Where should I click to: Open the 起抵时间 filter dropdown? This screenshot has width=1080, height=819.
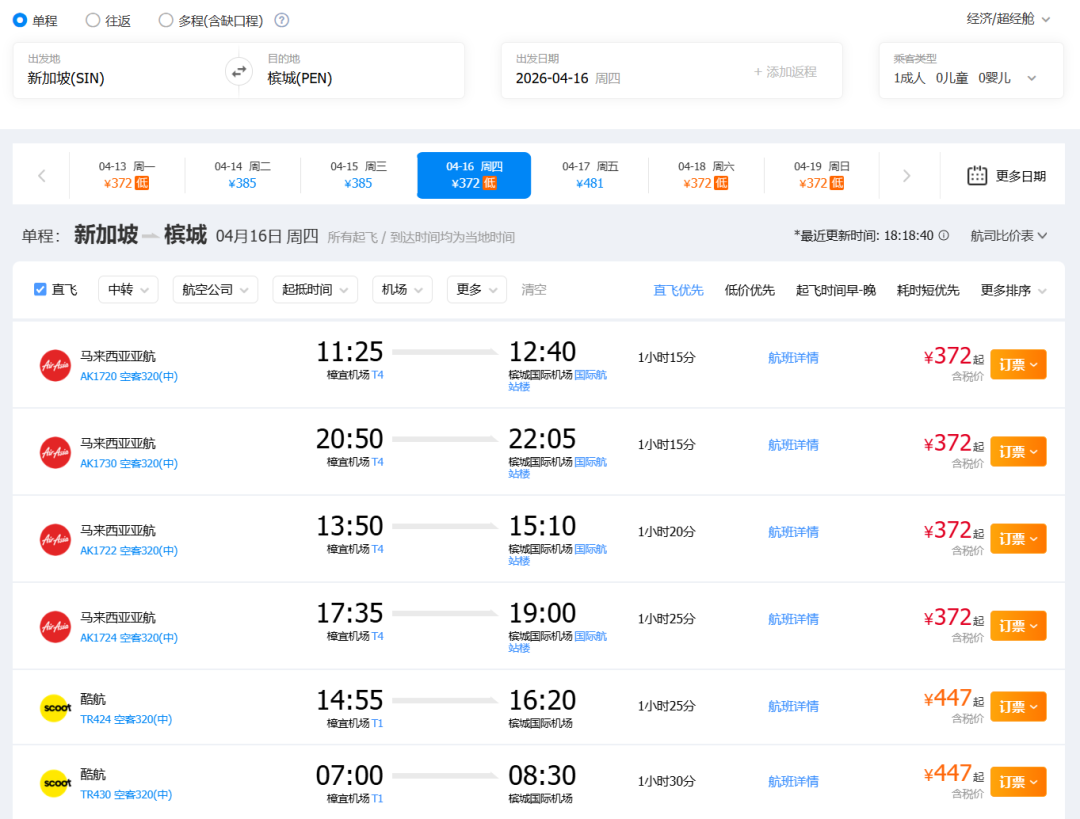(315, 290)
